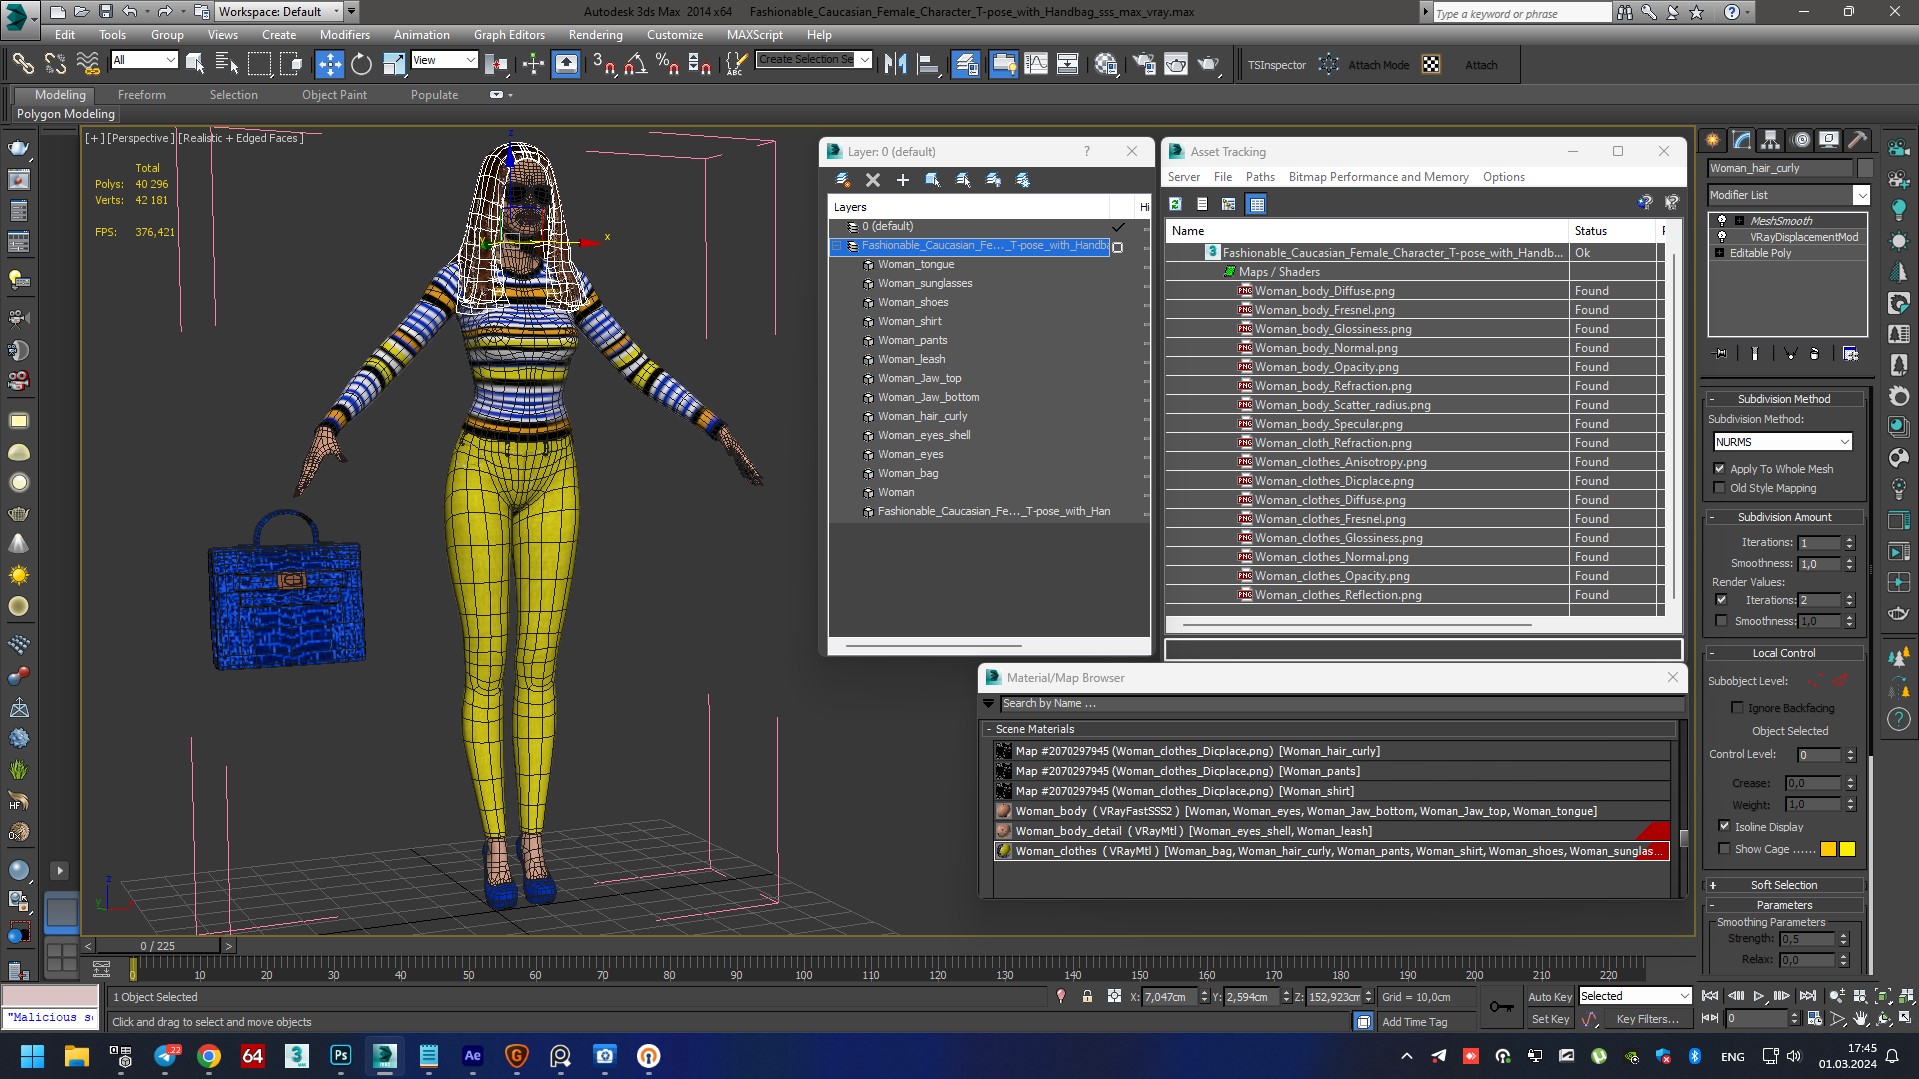1919x1079 pixels.
Task: Click Refresh icon in Asset Tracking
Action: (1176, 204)
